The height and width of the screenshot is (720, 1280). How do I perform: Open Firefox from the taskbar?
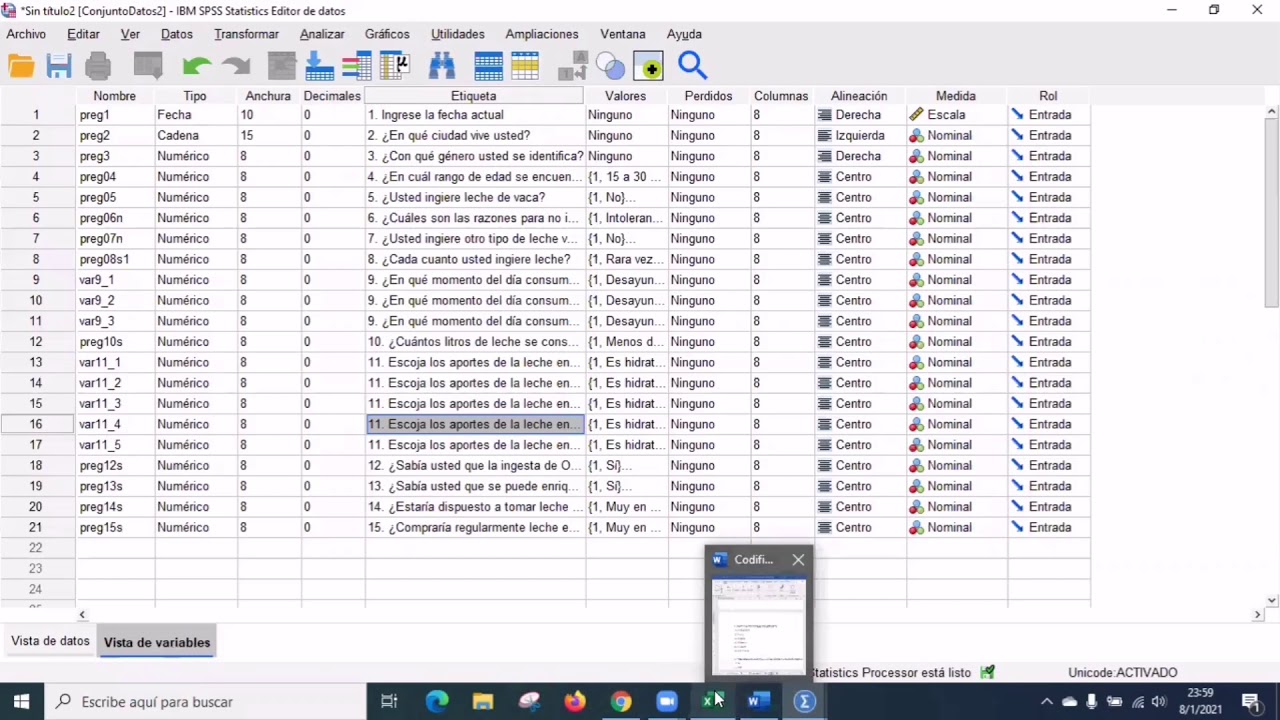[574, 702]
